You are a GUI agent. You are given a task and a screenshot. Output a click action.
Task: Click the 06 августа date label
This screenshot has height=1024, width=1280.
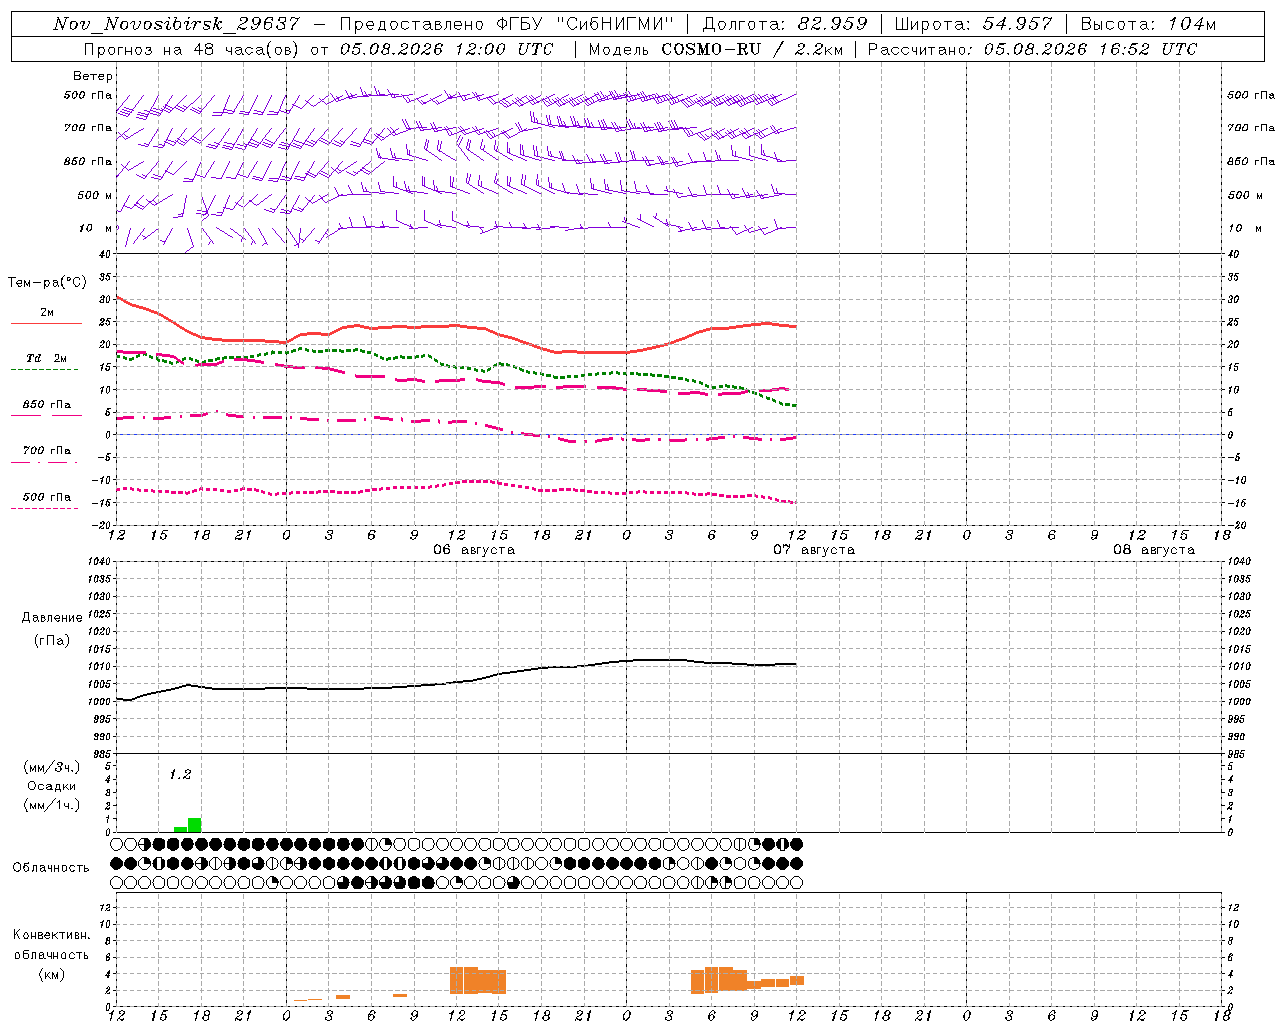[x=474, y=550]
